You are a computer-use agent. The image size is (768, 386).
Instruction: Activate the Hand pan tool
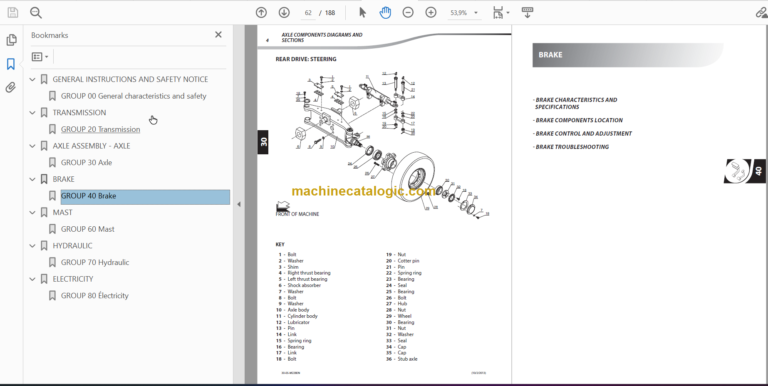(385, 13)
